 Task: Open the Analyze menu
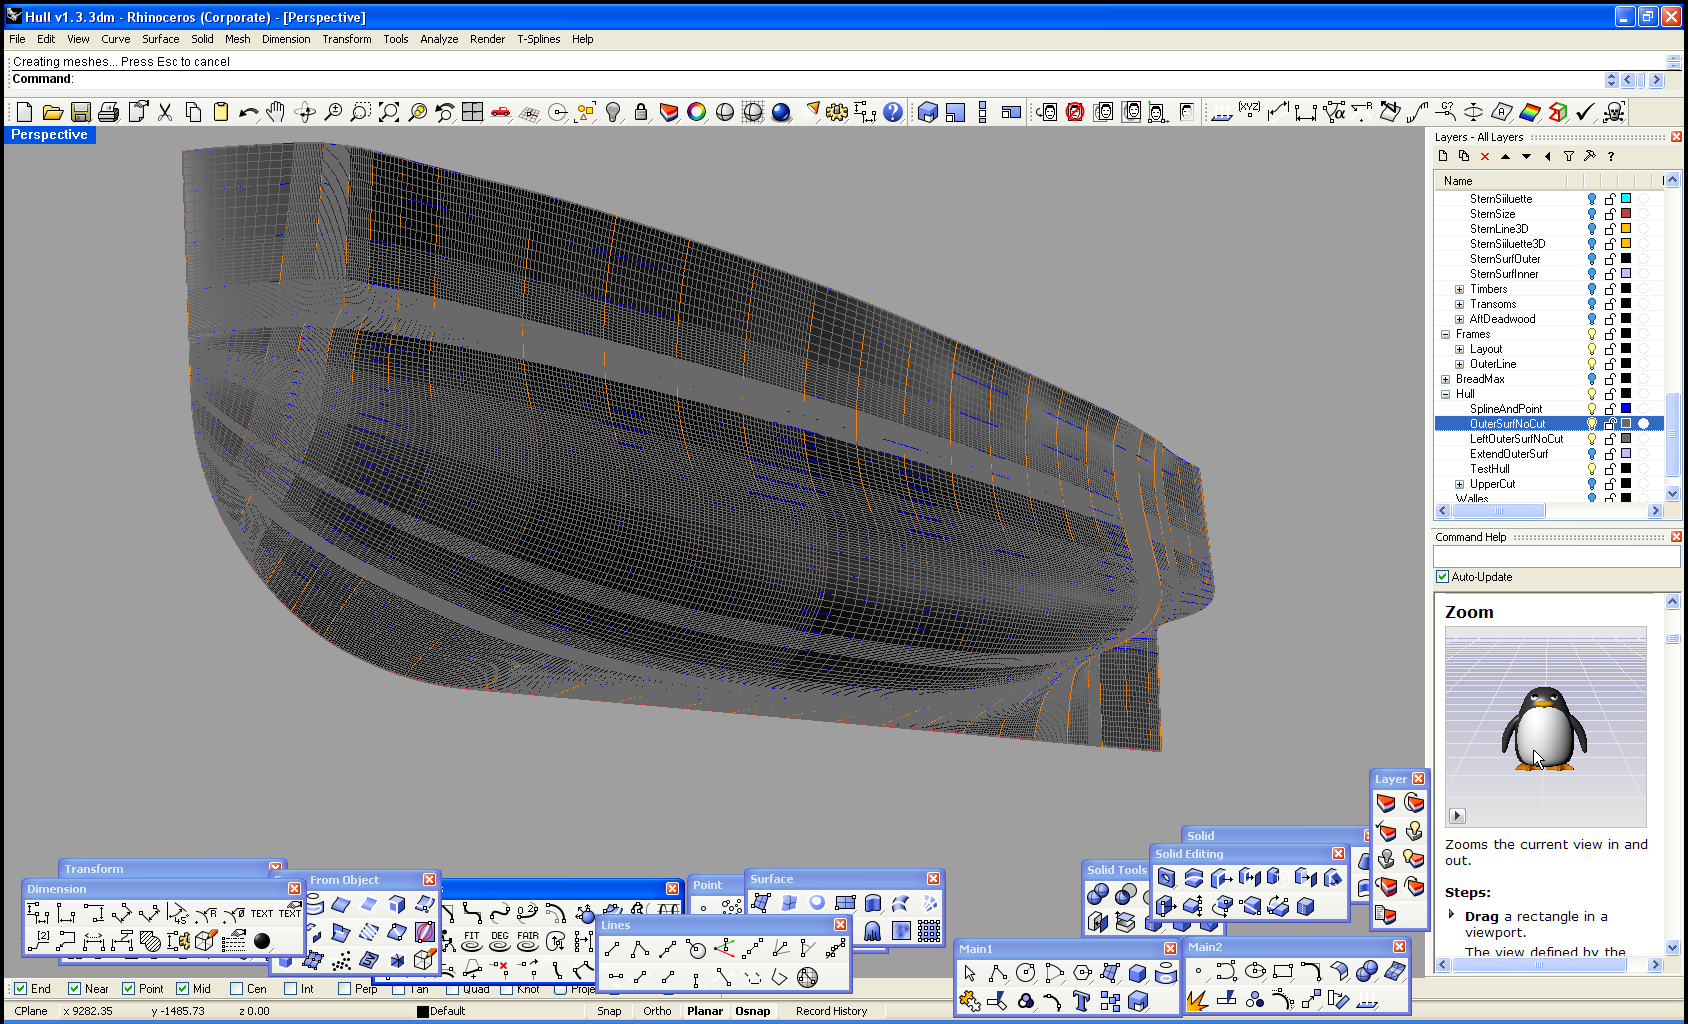439,39
